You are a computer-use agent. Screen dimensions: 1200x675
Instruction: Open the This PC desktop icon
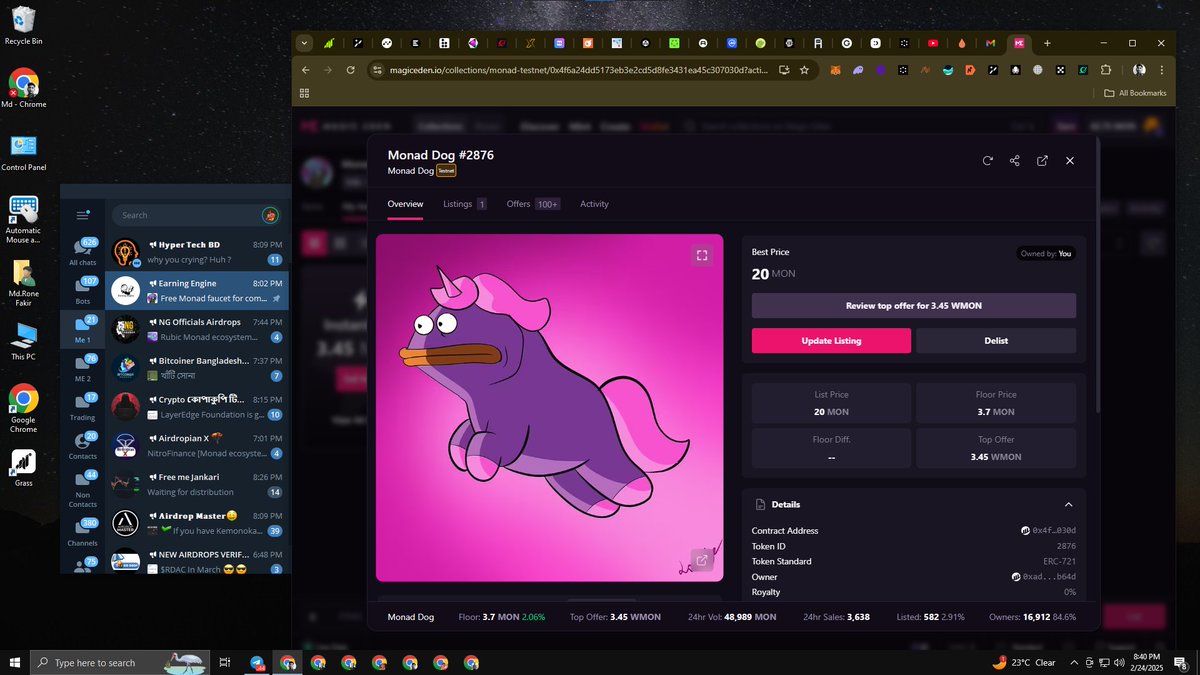point(23,341)
